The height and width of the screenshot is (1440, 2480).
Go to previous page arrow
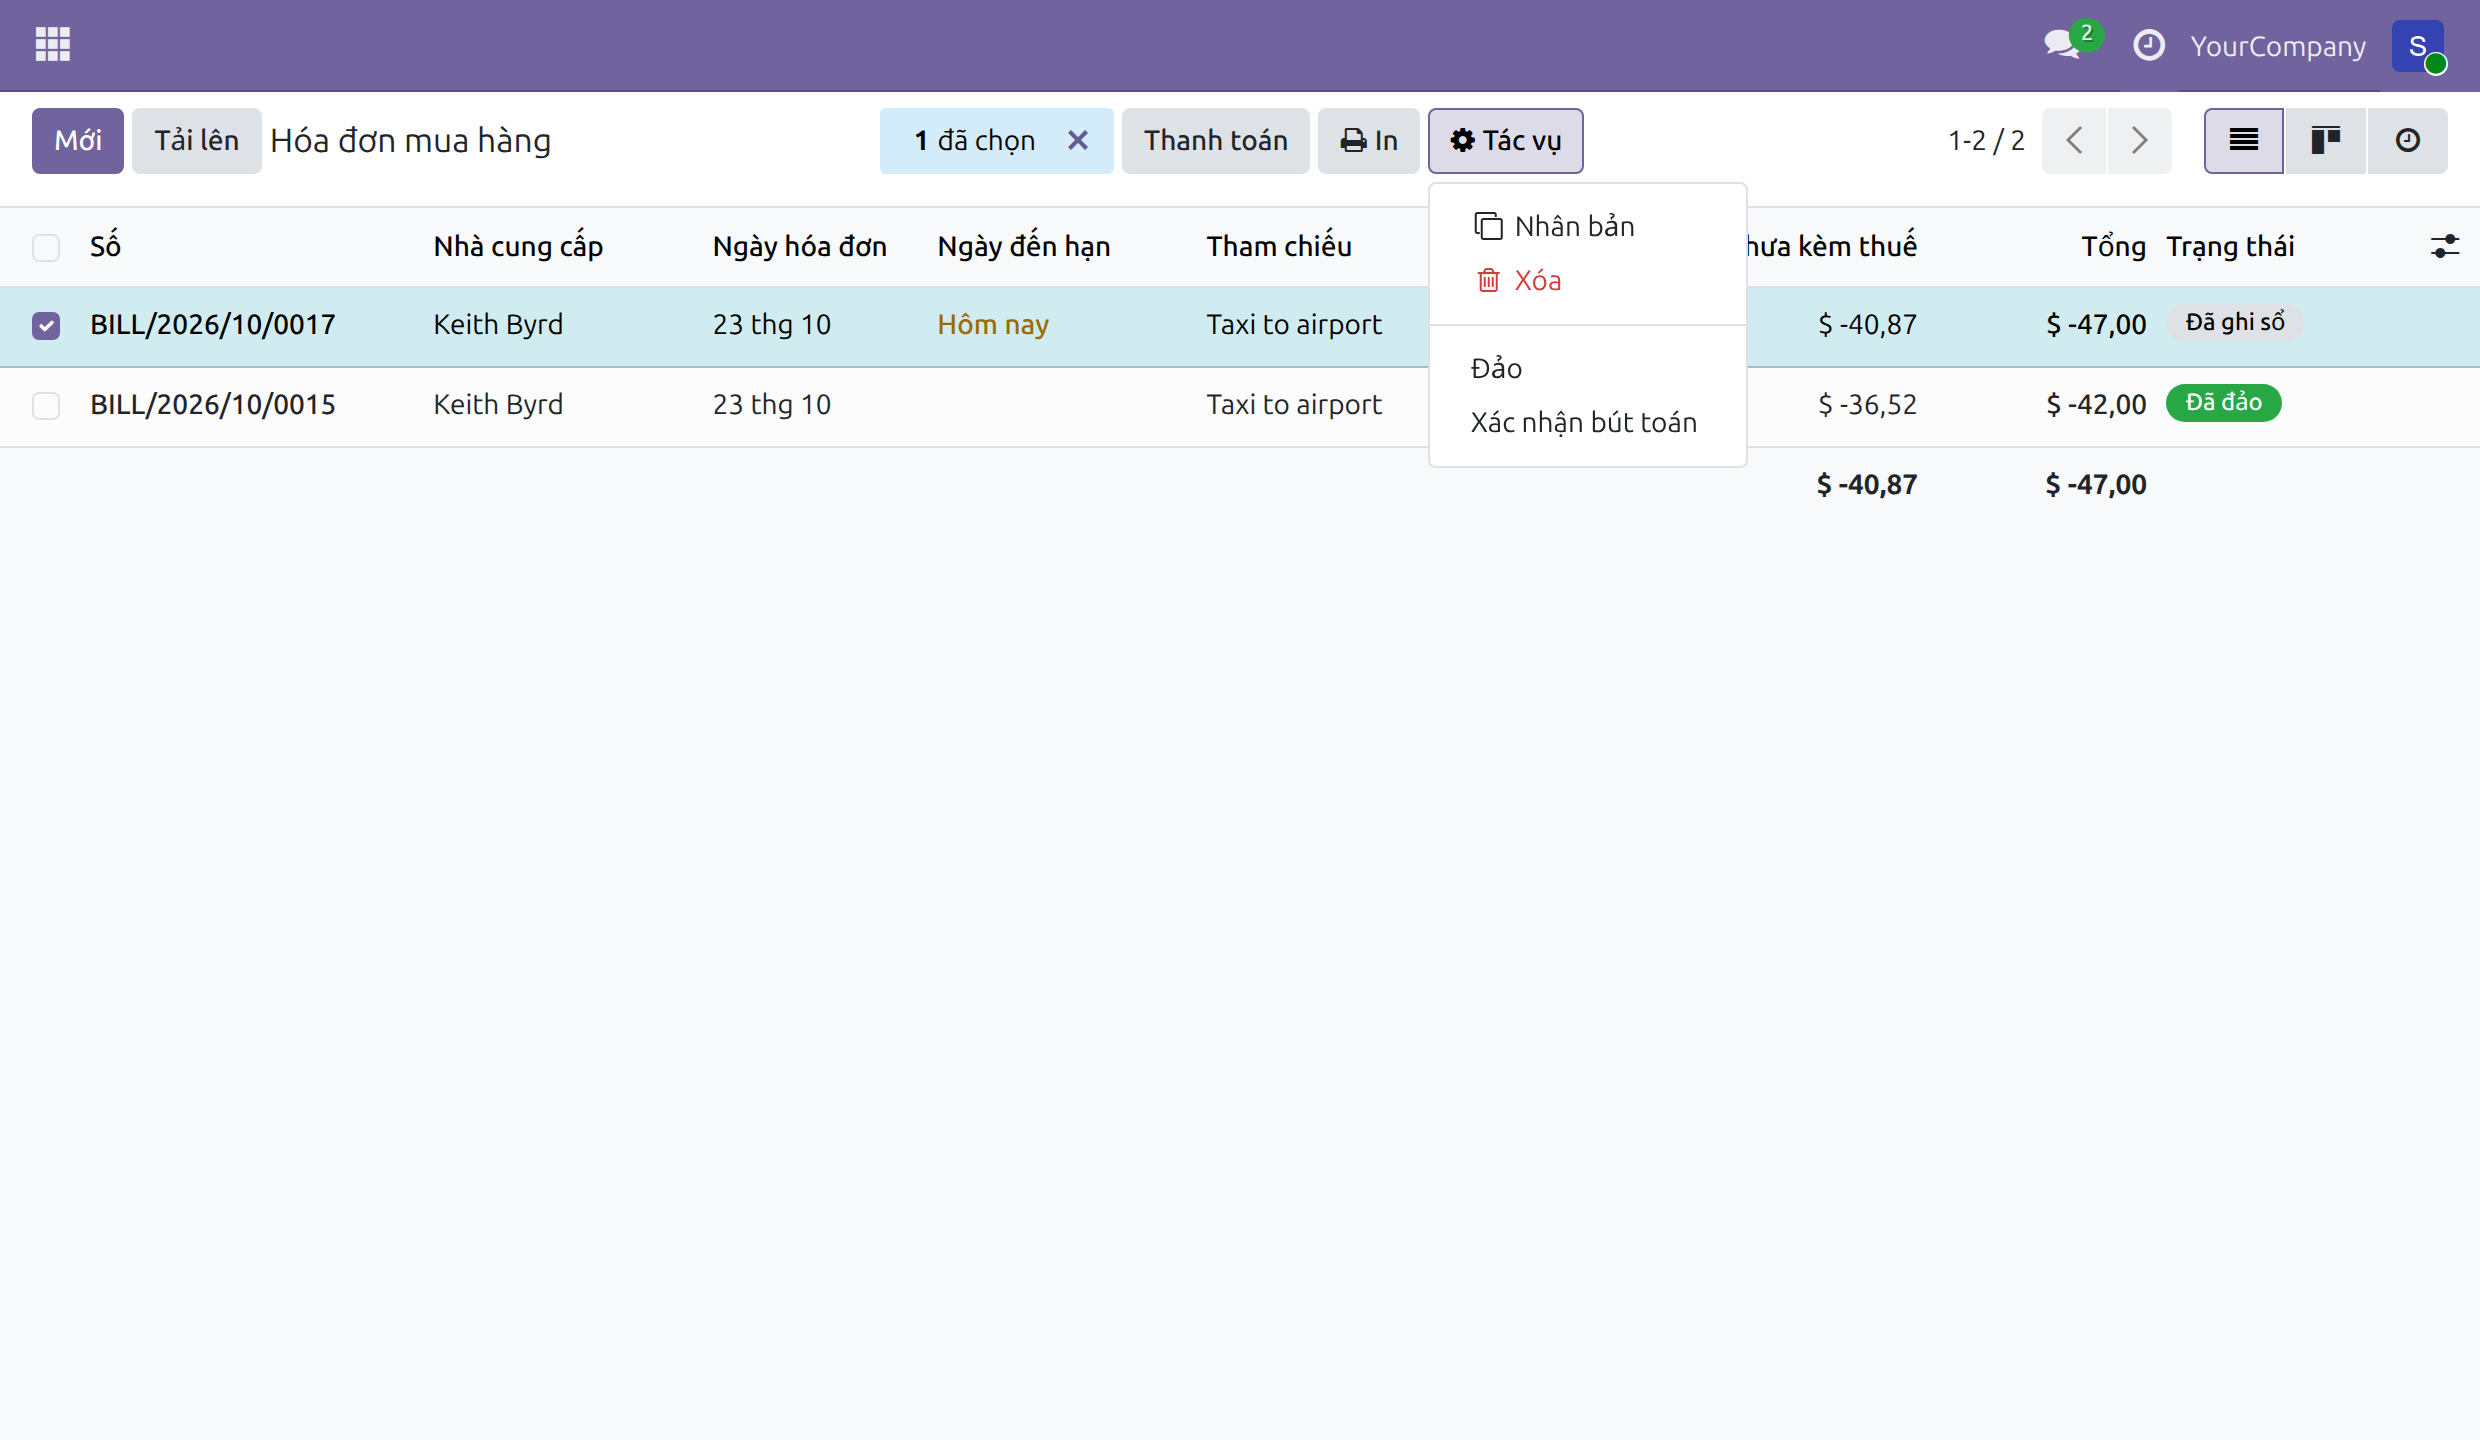[2074, 140]
